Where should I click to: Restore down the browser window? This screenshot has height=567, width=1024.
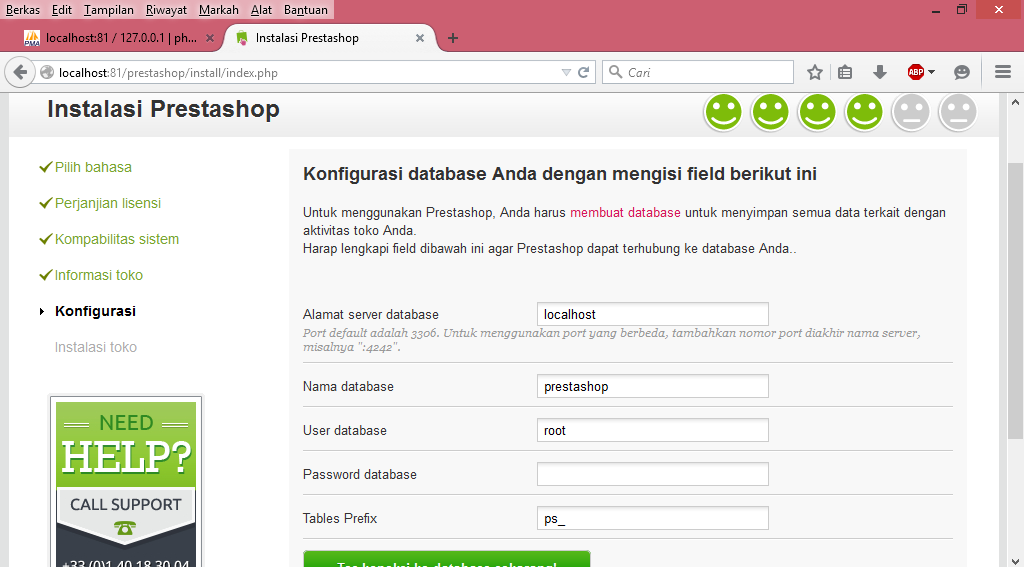pos(962,10)
